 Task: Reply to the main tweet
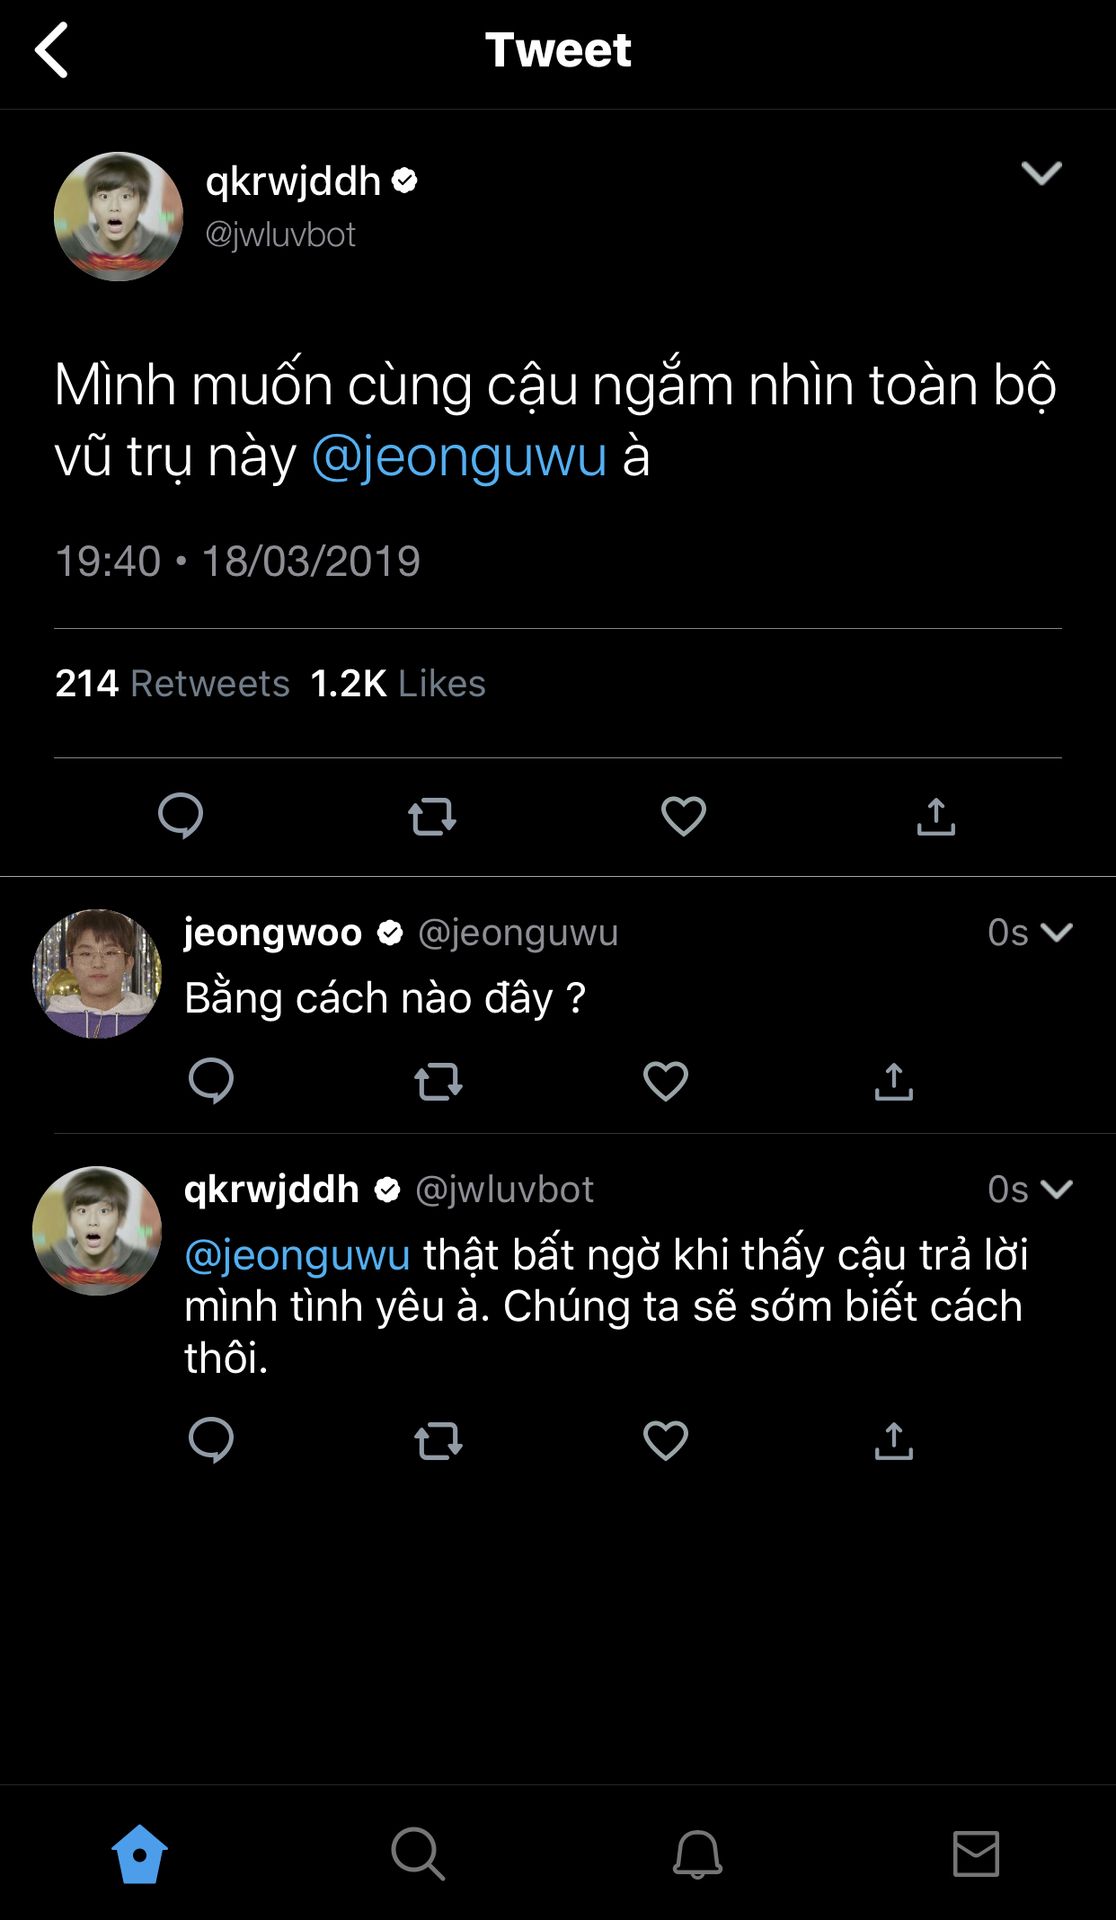[x=181, y=816]
